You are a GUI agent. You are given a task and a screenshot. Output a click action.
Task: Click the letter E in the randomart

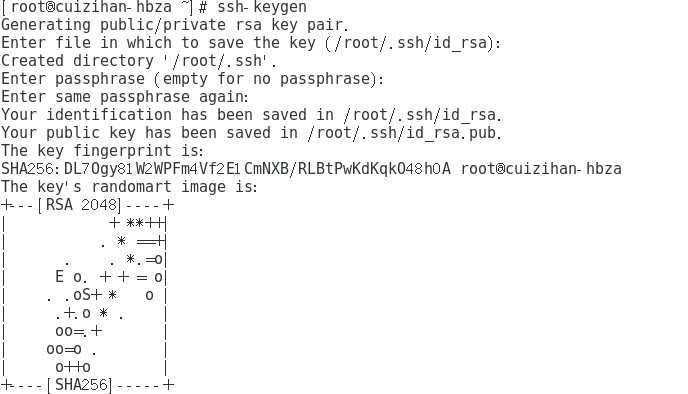[60, 277]
